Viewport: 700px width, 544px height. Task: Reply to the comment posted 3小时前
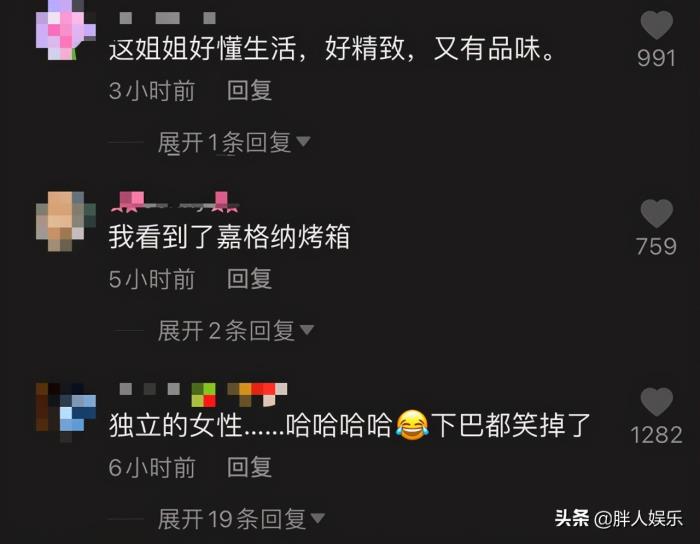[249, 91]
